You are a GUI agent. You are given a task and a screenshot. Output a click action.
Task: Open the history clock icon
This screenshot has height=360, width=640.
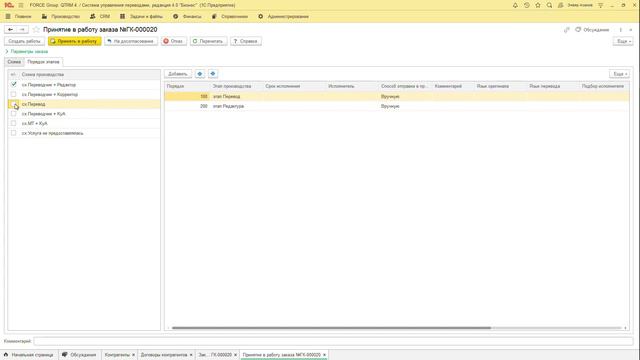coord(527,5)
